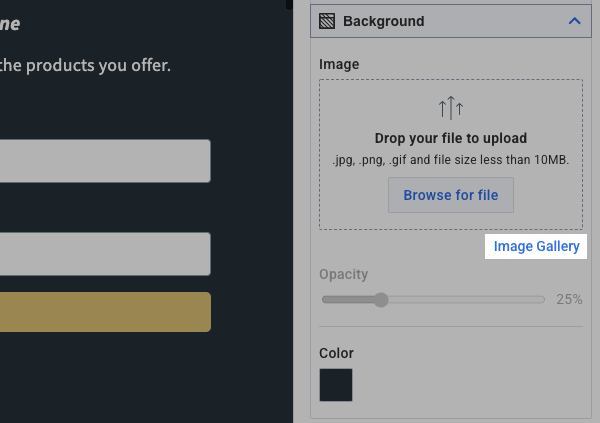The width and height of the screenshot is (600, 423).
Task: Open the Image Gallery link
Action: point(536,246)
